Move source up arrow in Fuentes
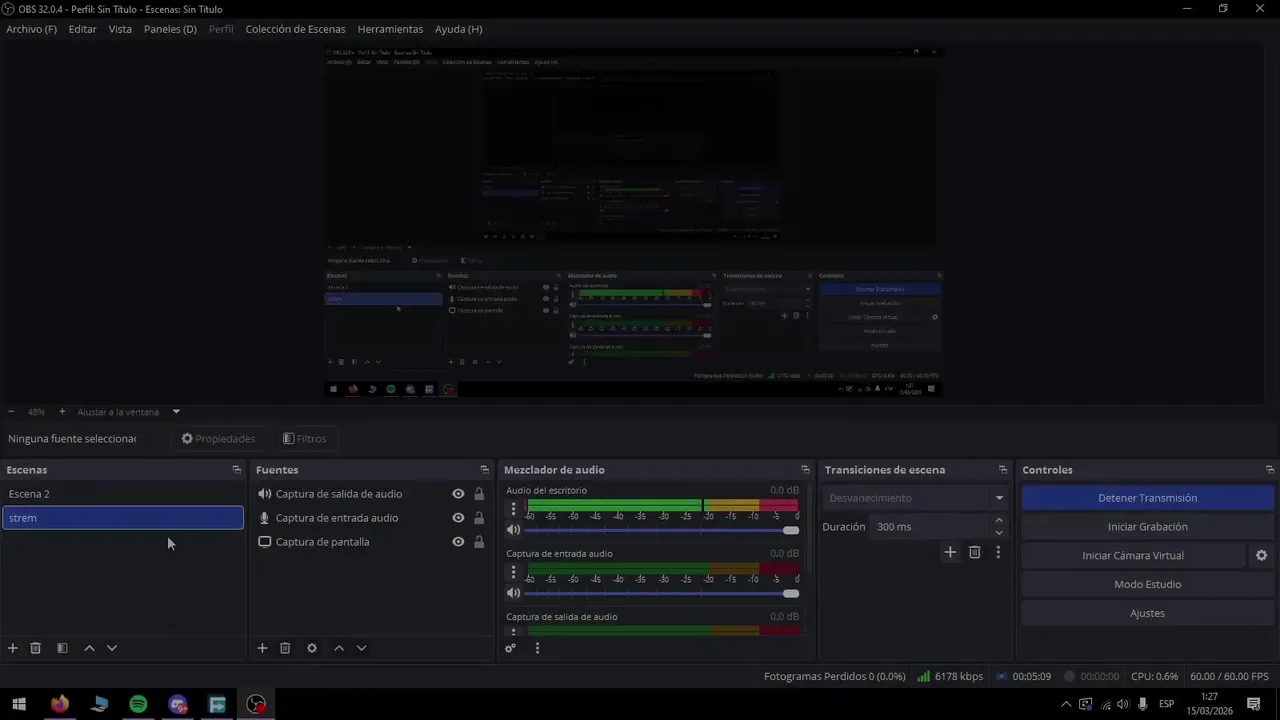The width and height of the screenshot is (1280, 720). tap(339, 648)
